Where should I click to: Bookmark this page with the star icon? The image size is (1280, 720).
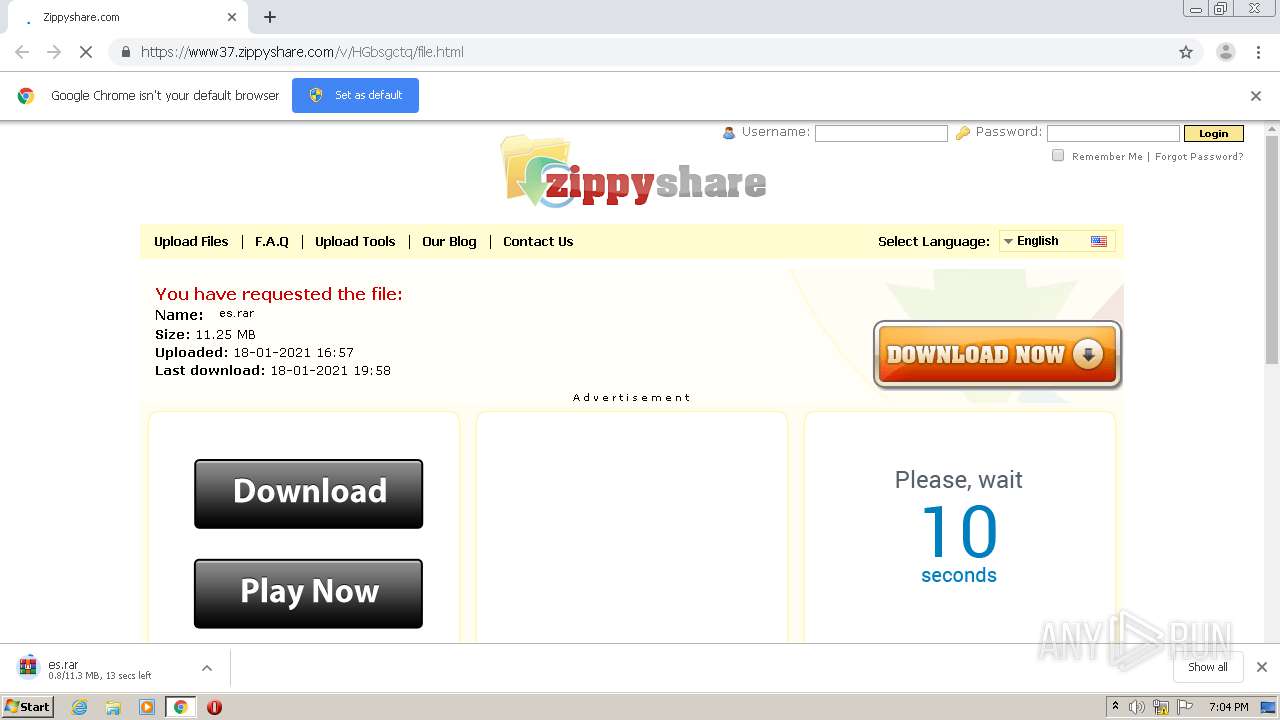point(1186,52)
